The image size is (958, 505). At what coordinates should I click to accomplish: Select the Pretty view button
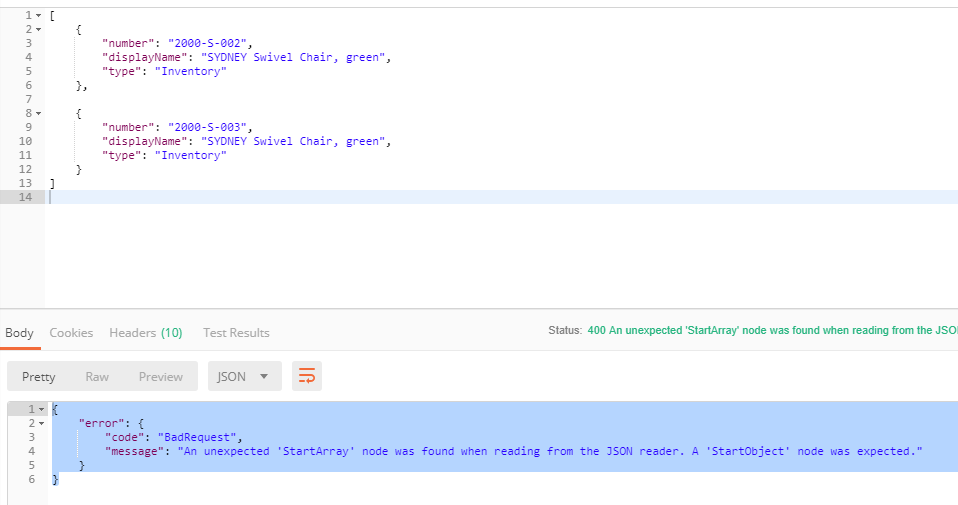click(38, 377)
